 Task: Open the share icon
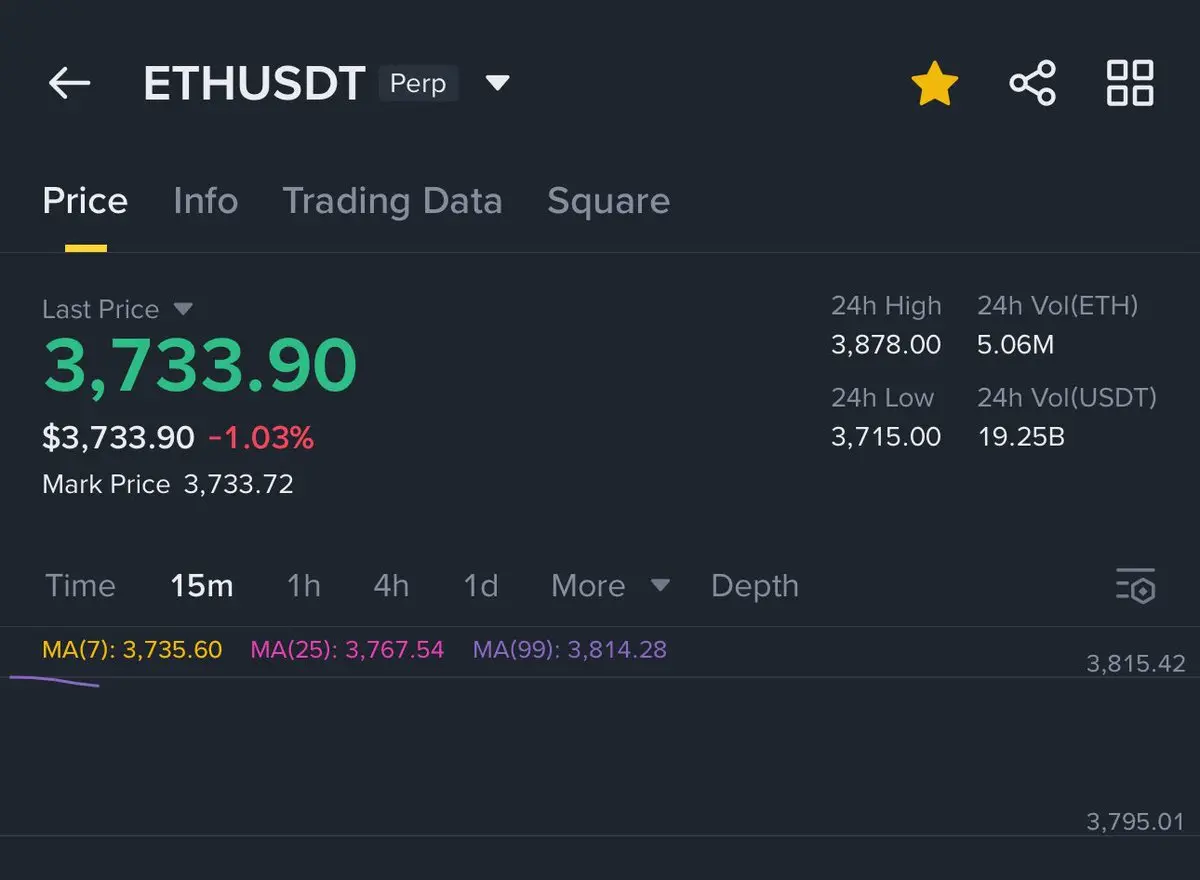click(1032, 83)
